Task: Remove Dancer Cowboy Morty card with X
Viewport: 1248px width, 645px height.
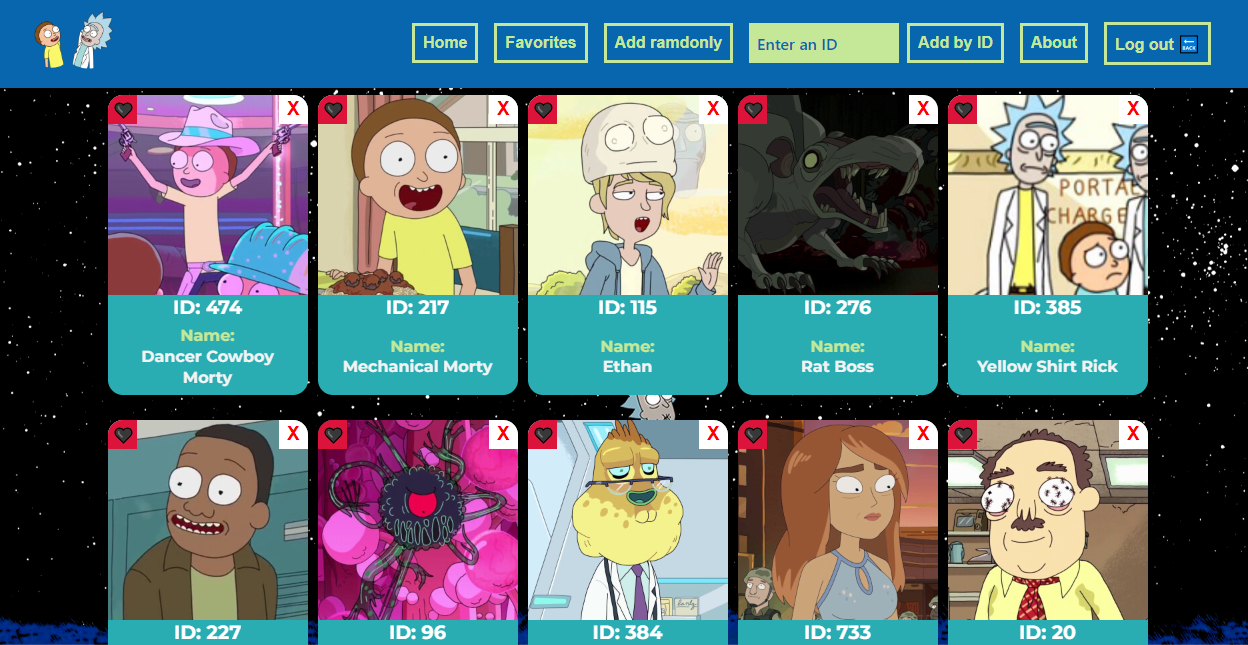Action: [293, 109]
